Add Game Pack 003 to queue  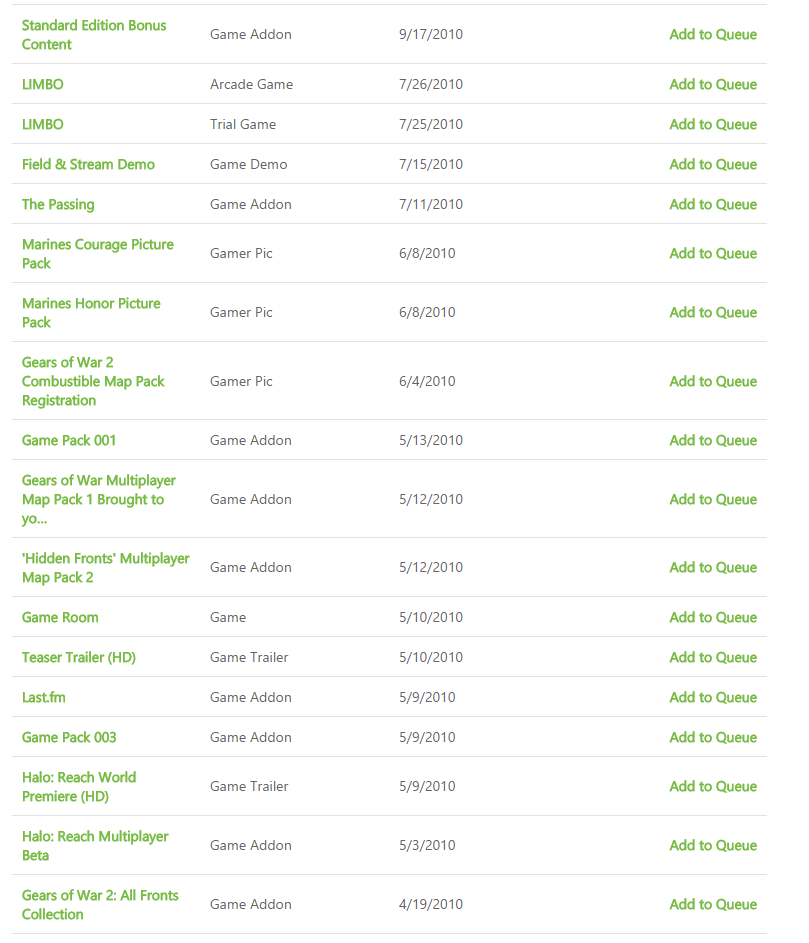click(x=713, y=737)
